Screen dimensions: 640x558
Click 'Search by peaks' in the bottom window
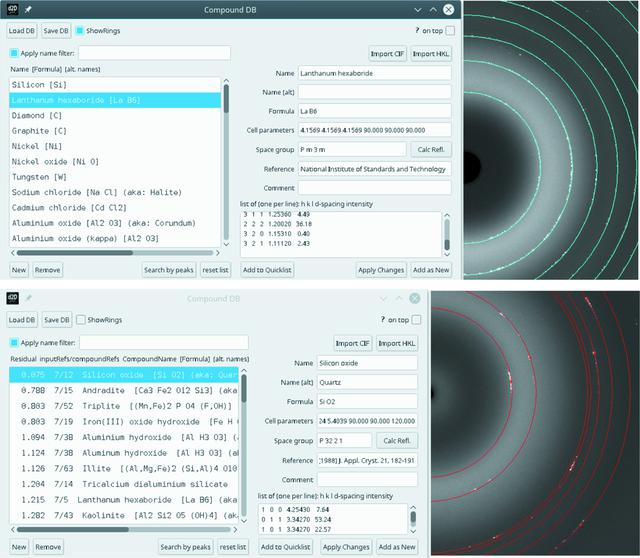[185, 547]
